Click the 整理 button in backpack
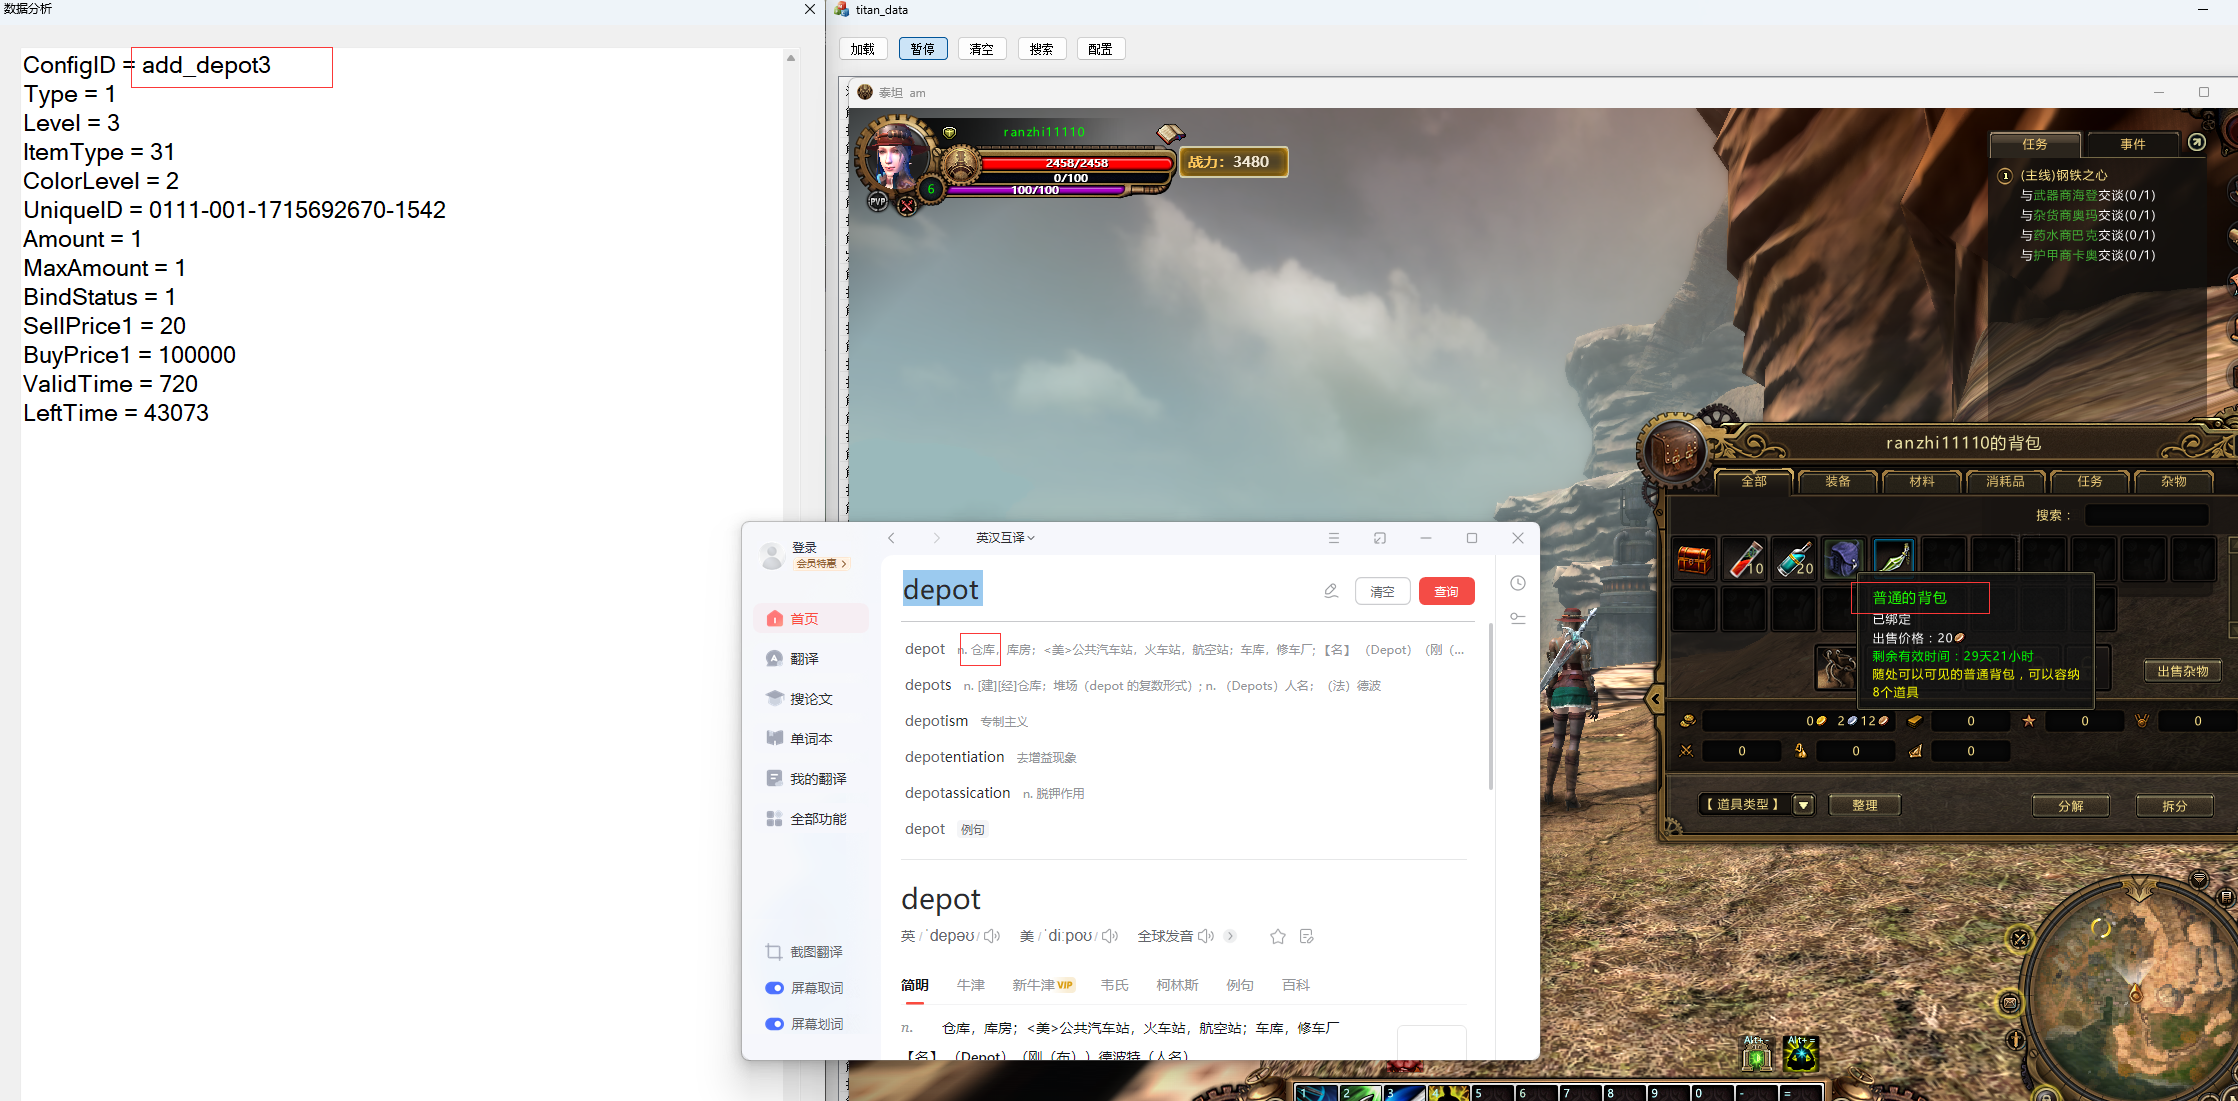 pyautogui.click(x=1865, y=805)
